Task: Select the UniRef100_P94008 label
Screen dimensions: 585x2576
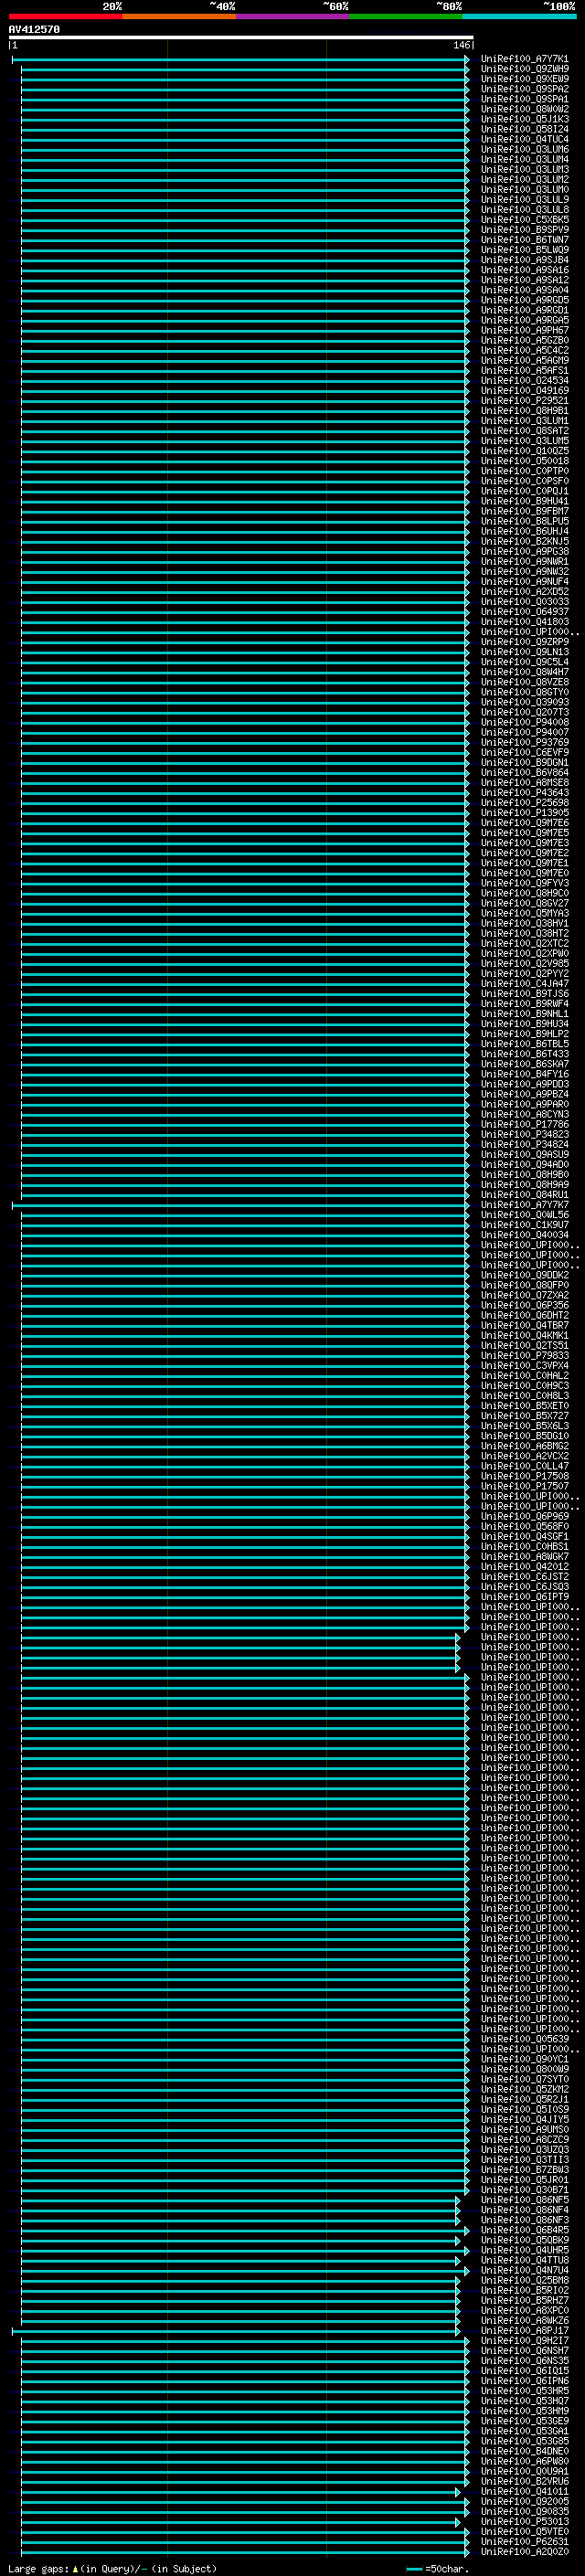Action: point(524,722)
